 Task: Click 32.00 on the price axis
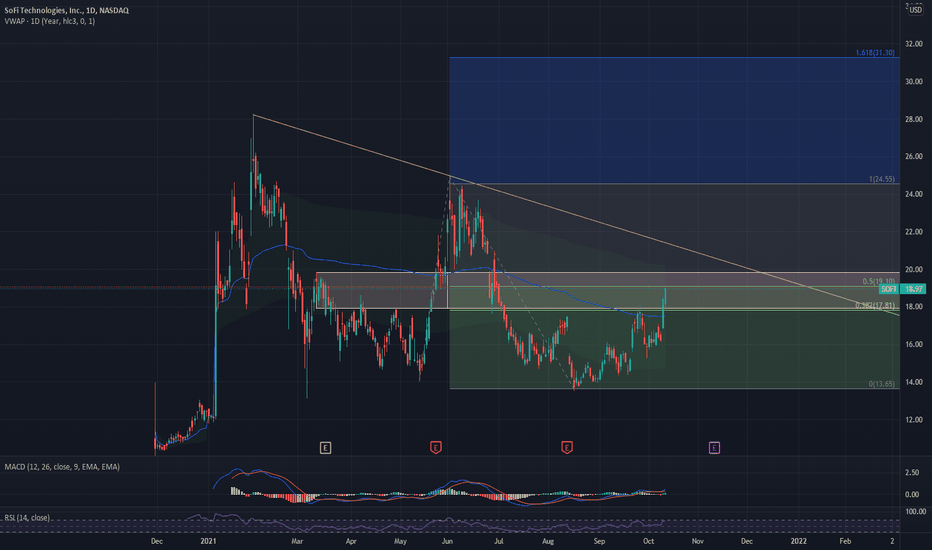914,44
